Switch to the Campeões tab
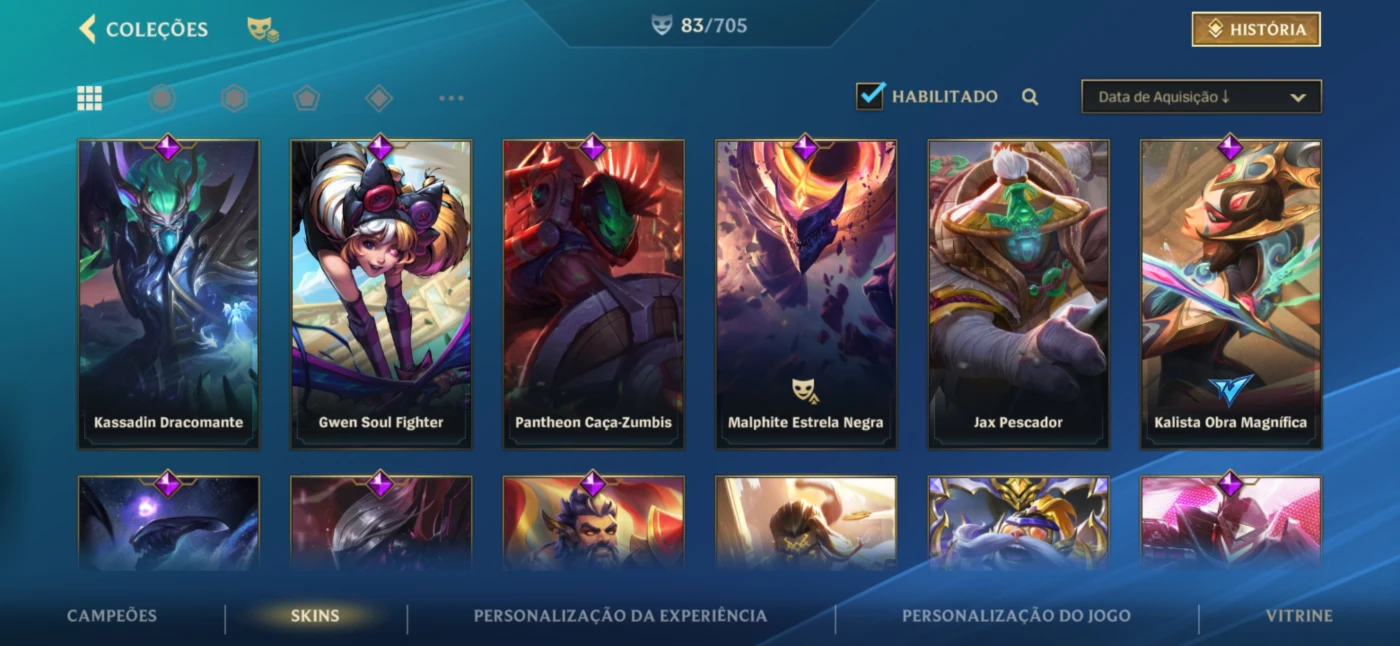The image size is (1400, 646). (x=112, y=616)
